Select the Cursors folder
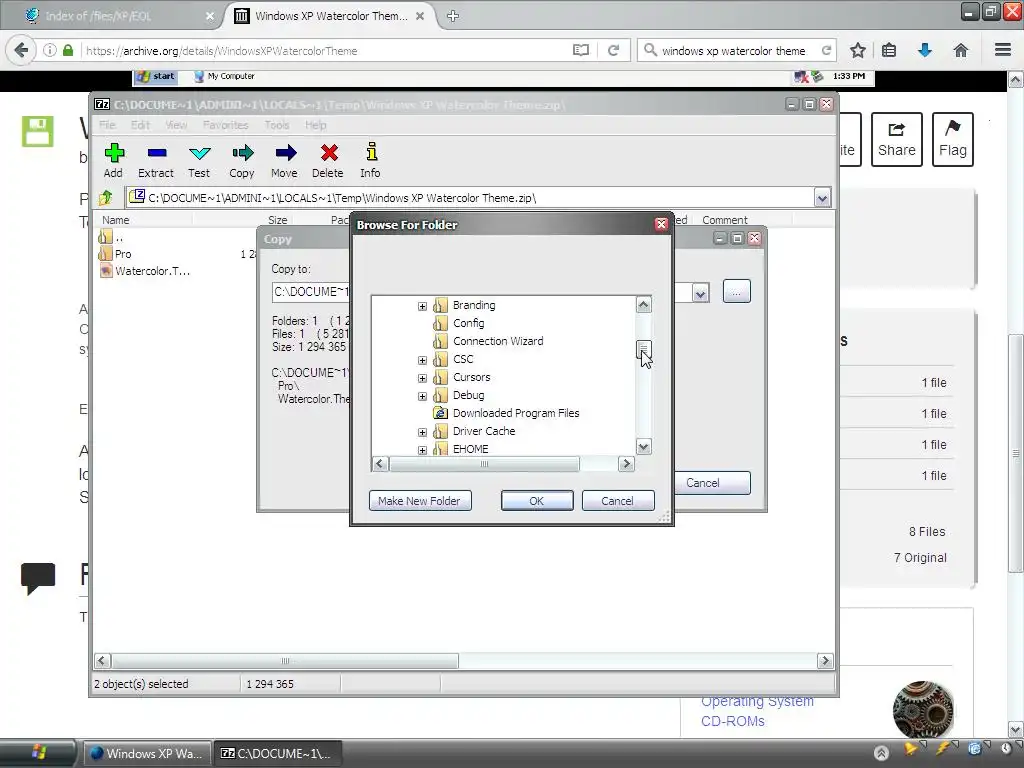1024x768 pixels. point(472,377)
